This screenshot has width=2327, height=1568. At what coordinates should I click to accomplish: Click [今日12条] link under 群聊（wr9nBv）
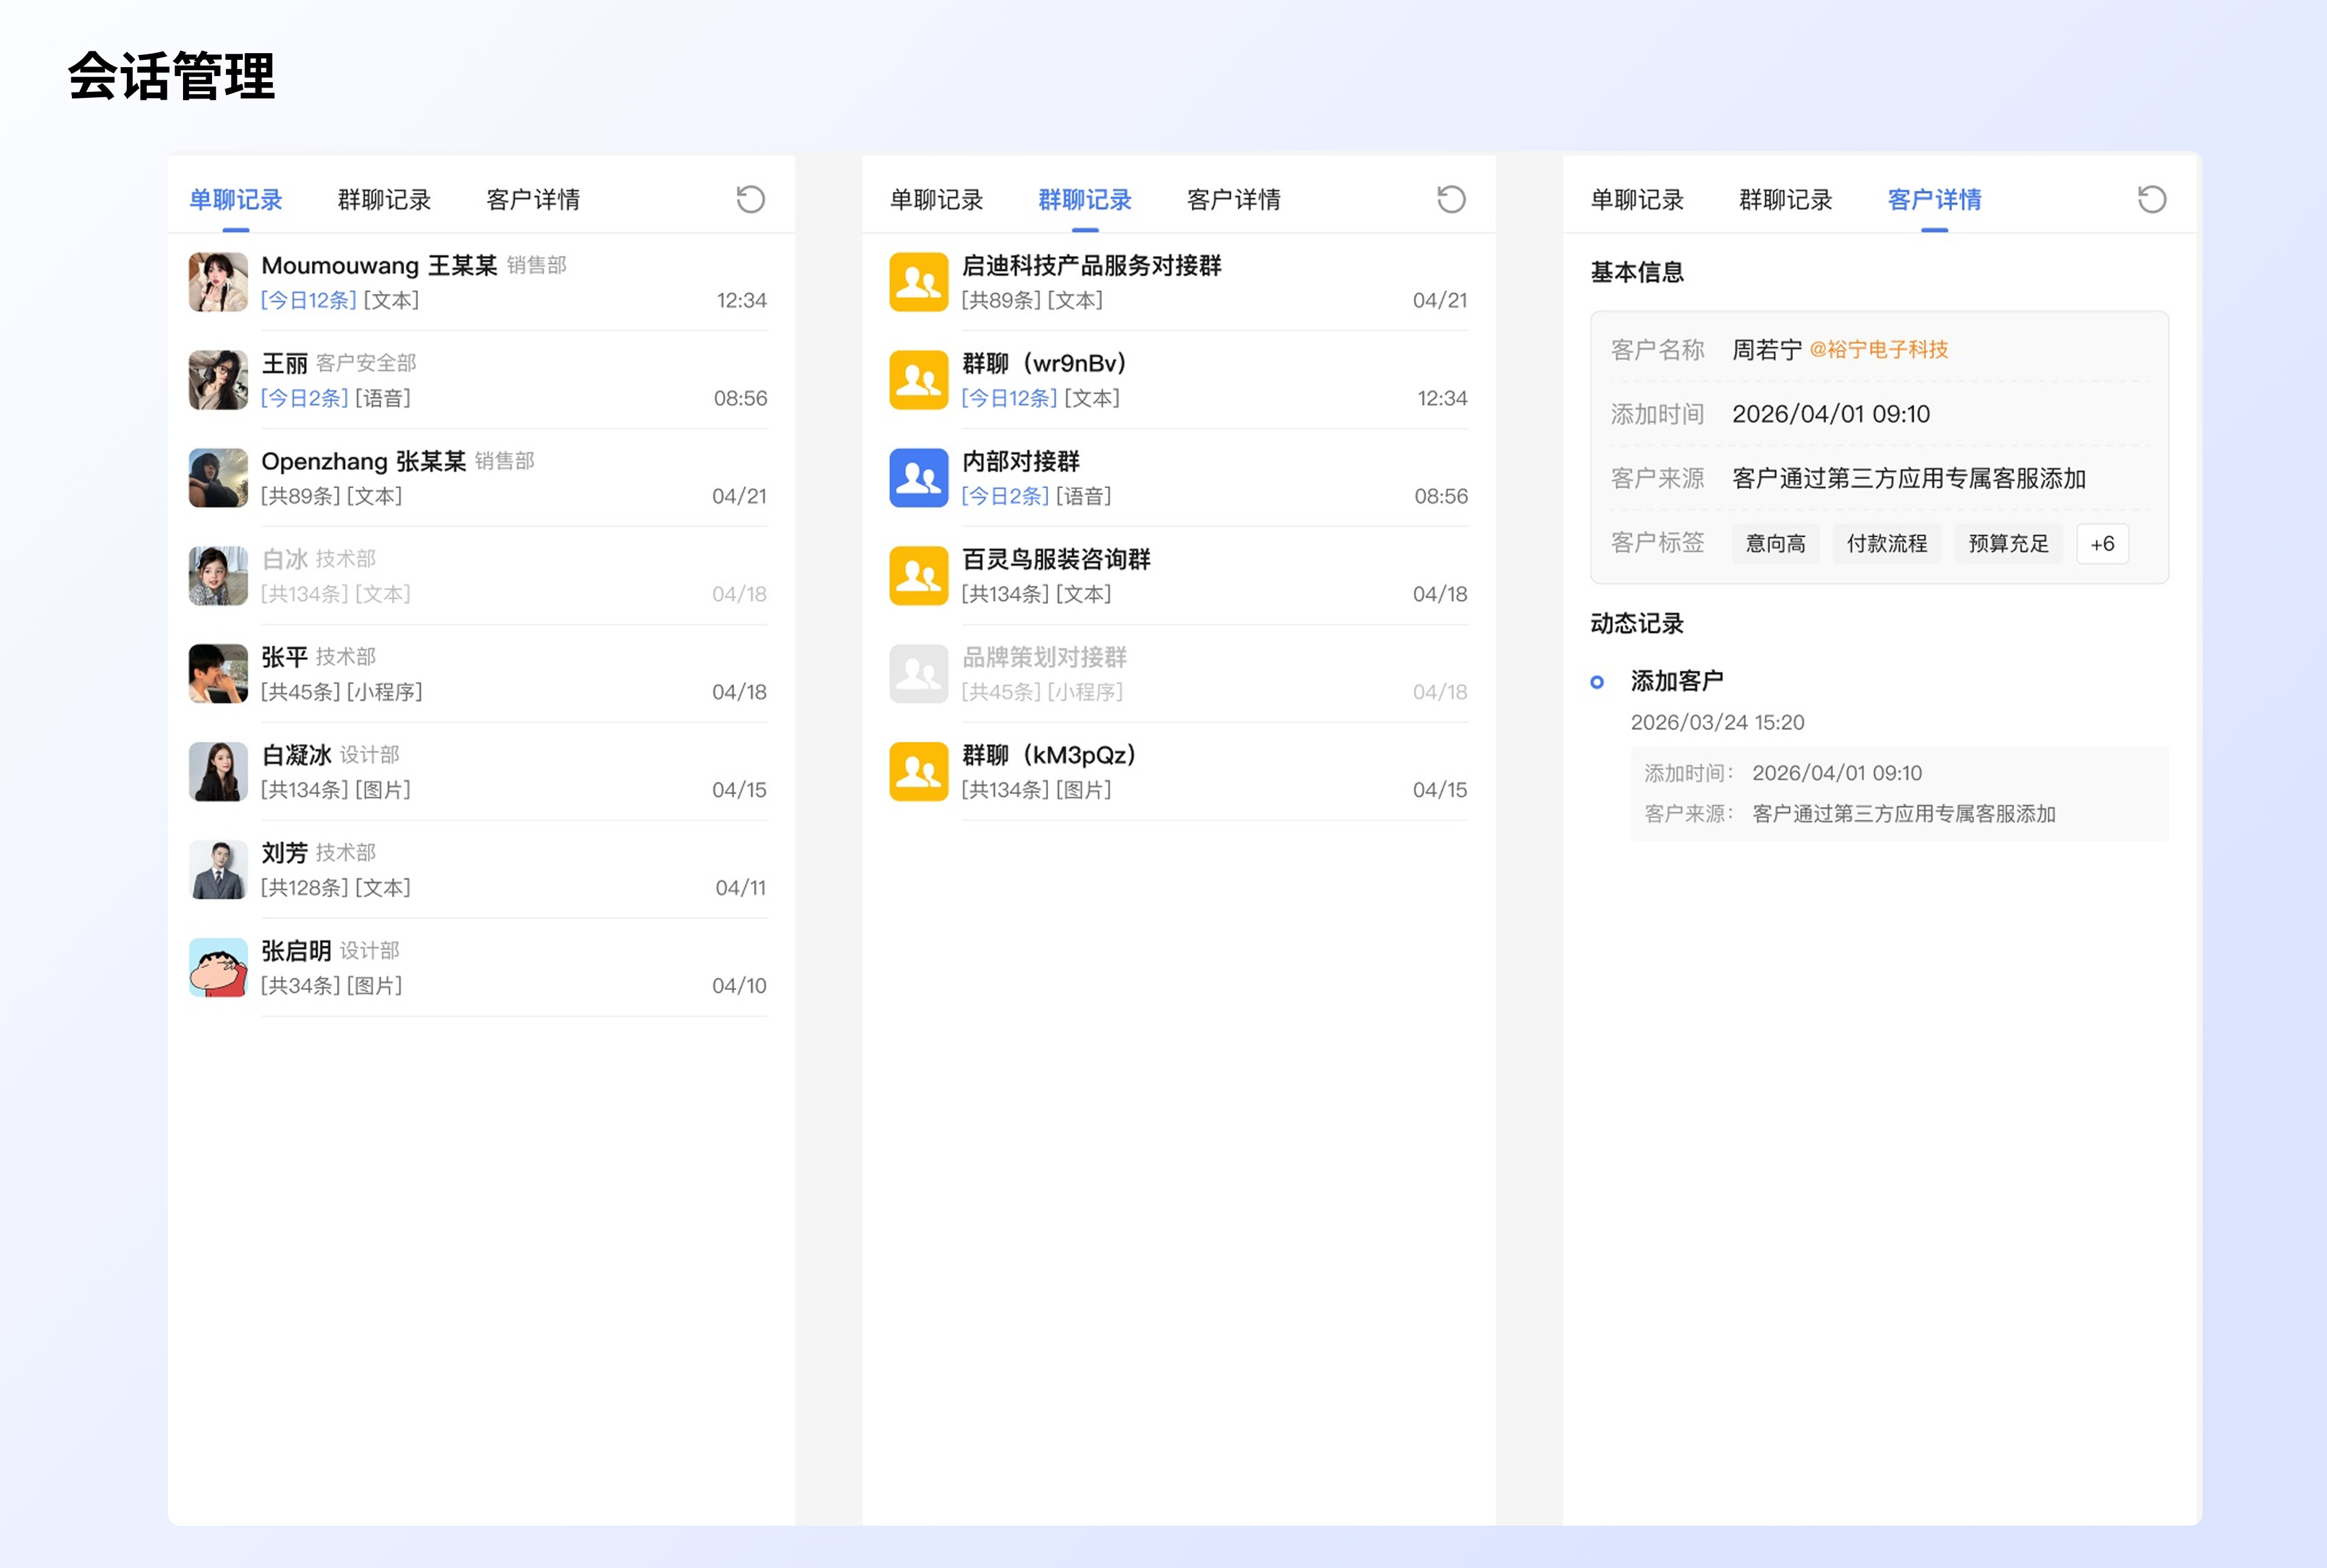[1009, 398]
